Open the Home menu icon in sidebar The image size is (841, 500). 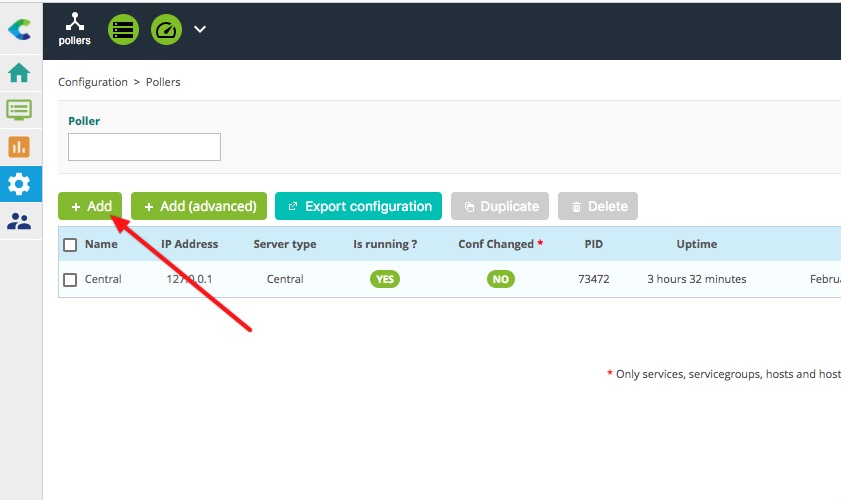(20, 73)
